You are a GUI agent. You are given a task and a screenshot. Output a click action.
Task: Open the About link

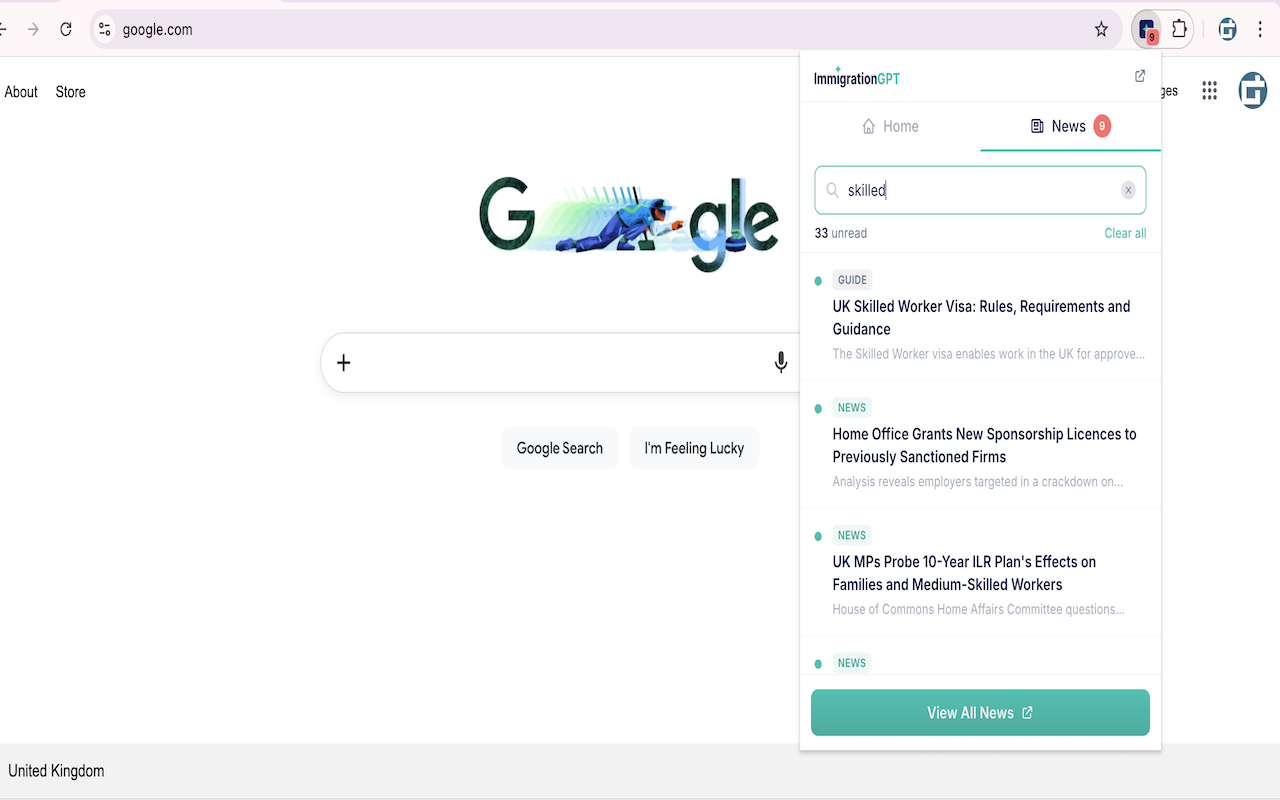pyautogui.click(x=21, y=92)
